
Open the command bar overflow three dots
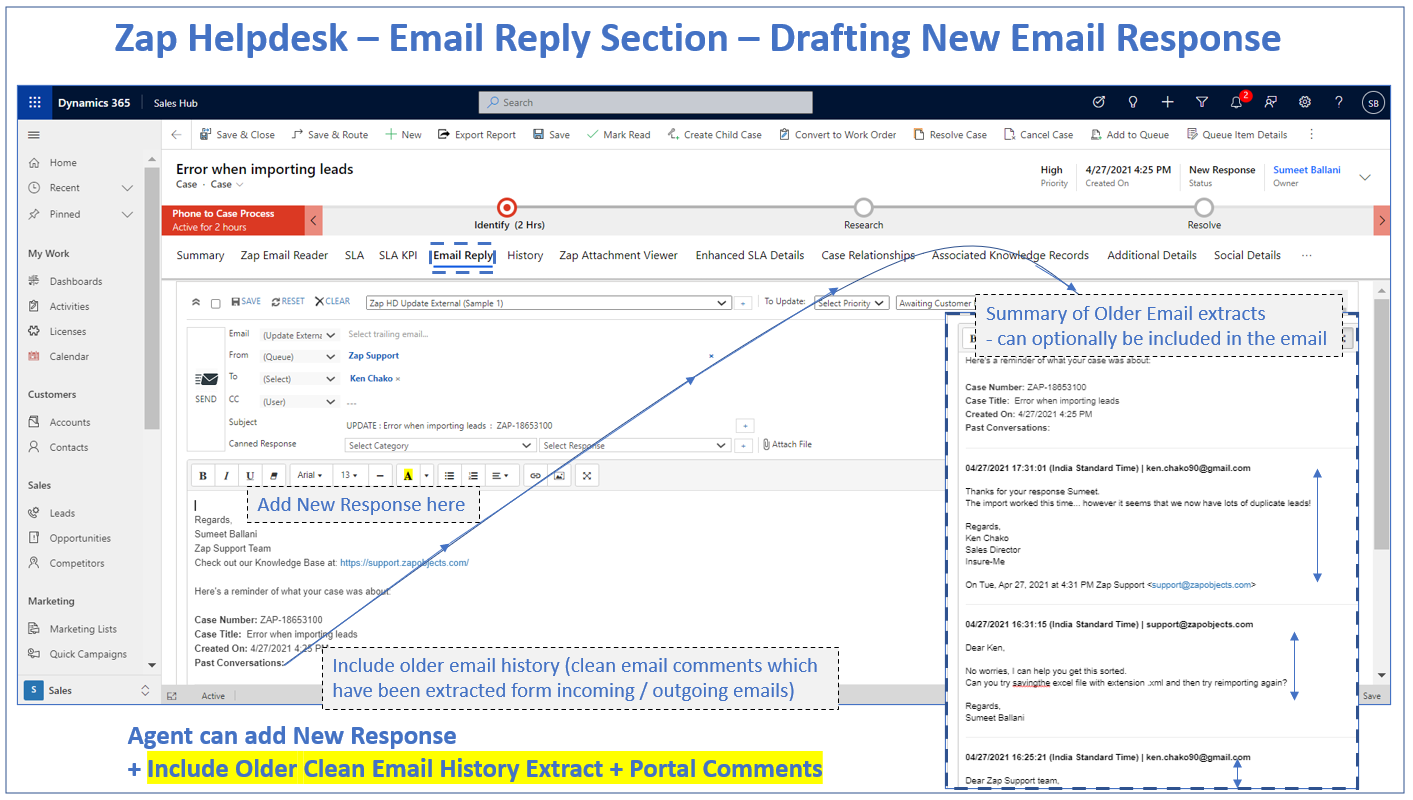click(1312, 134)
